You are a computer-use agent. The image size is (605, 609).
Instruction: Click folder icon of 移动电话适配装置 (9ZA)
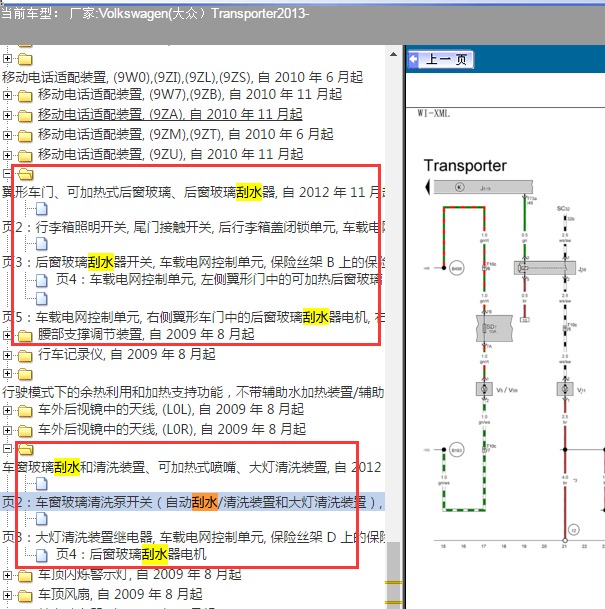coord(25,116)
